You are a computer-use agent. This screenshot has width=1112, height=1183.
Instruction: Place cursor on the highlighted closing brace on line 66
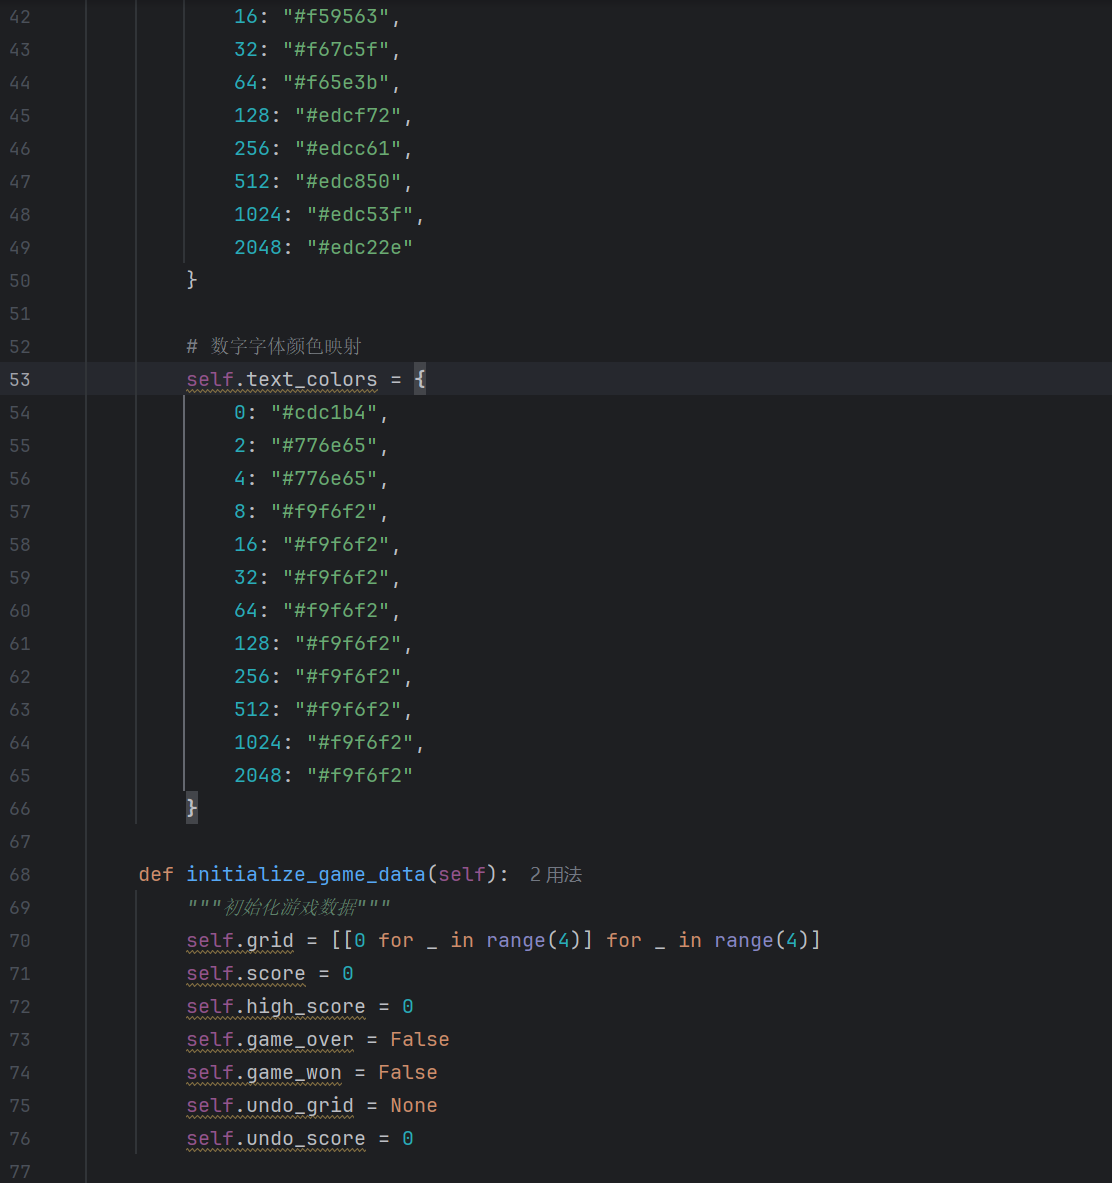(x=192, y=808)
